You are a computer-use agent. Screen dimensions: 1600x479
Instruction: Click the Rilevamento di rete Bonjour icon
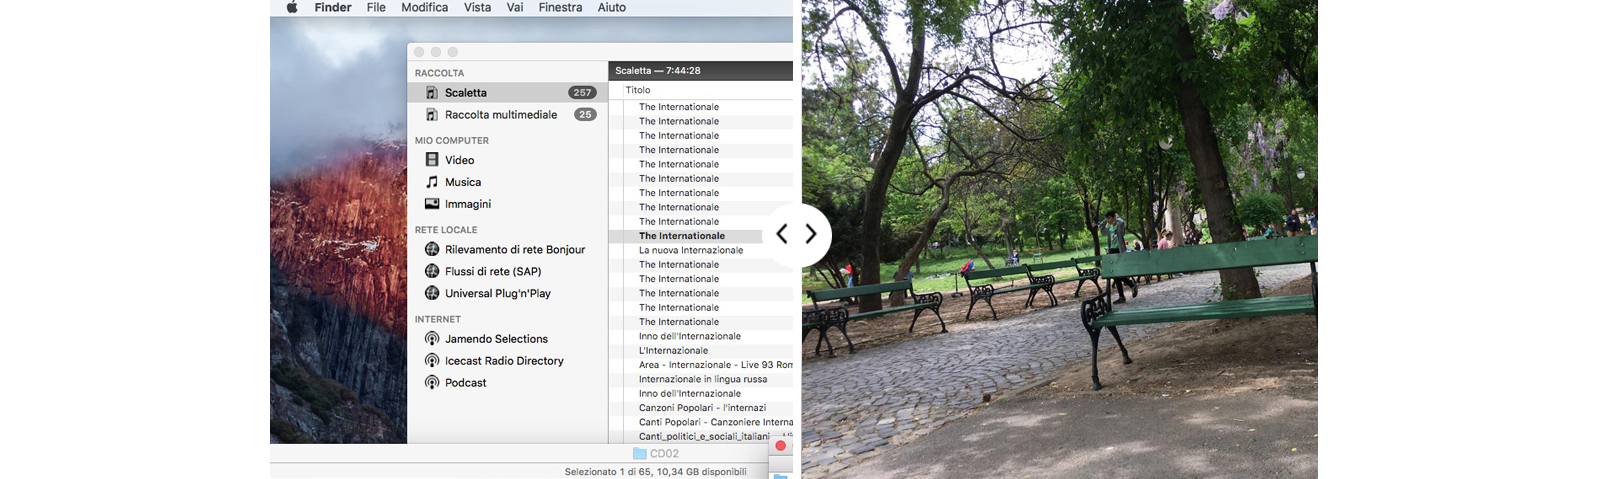[432, 250]
